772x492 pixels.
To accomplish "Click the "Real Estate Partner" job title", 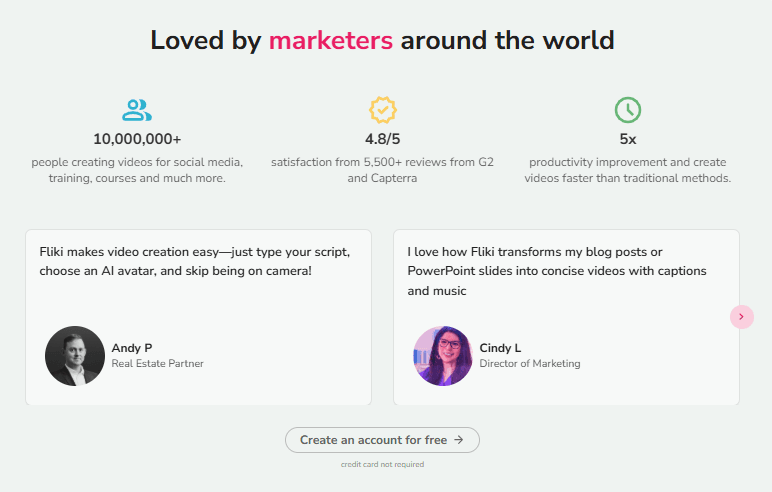I will tap(157, 364).
